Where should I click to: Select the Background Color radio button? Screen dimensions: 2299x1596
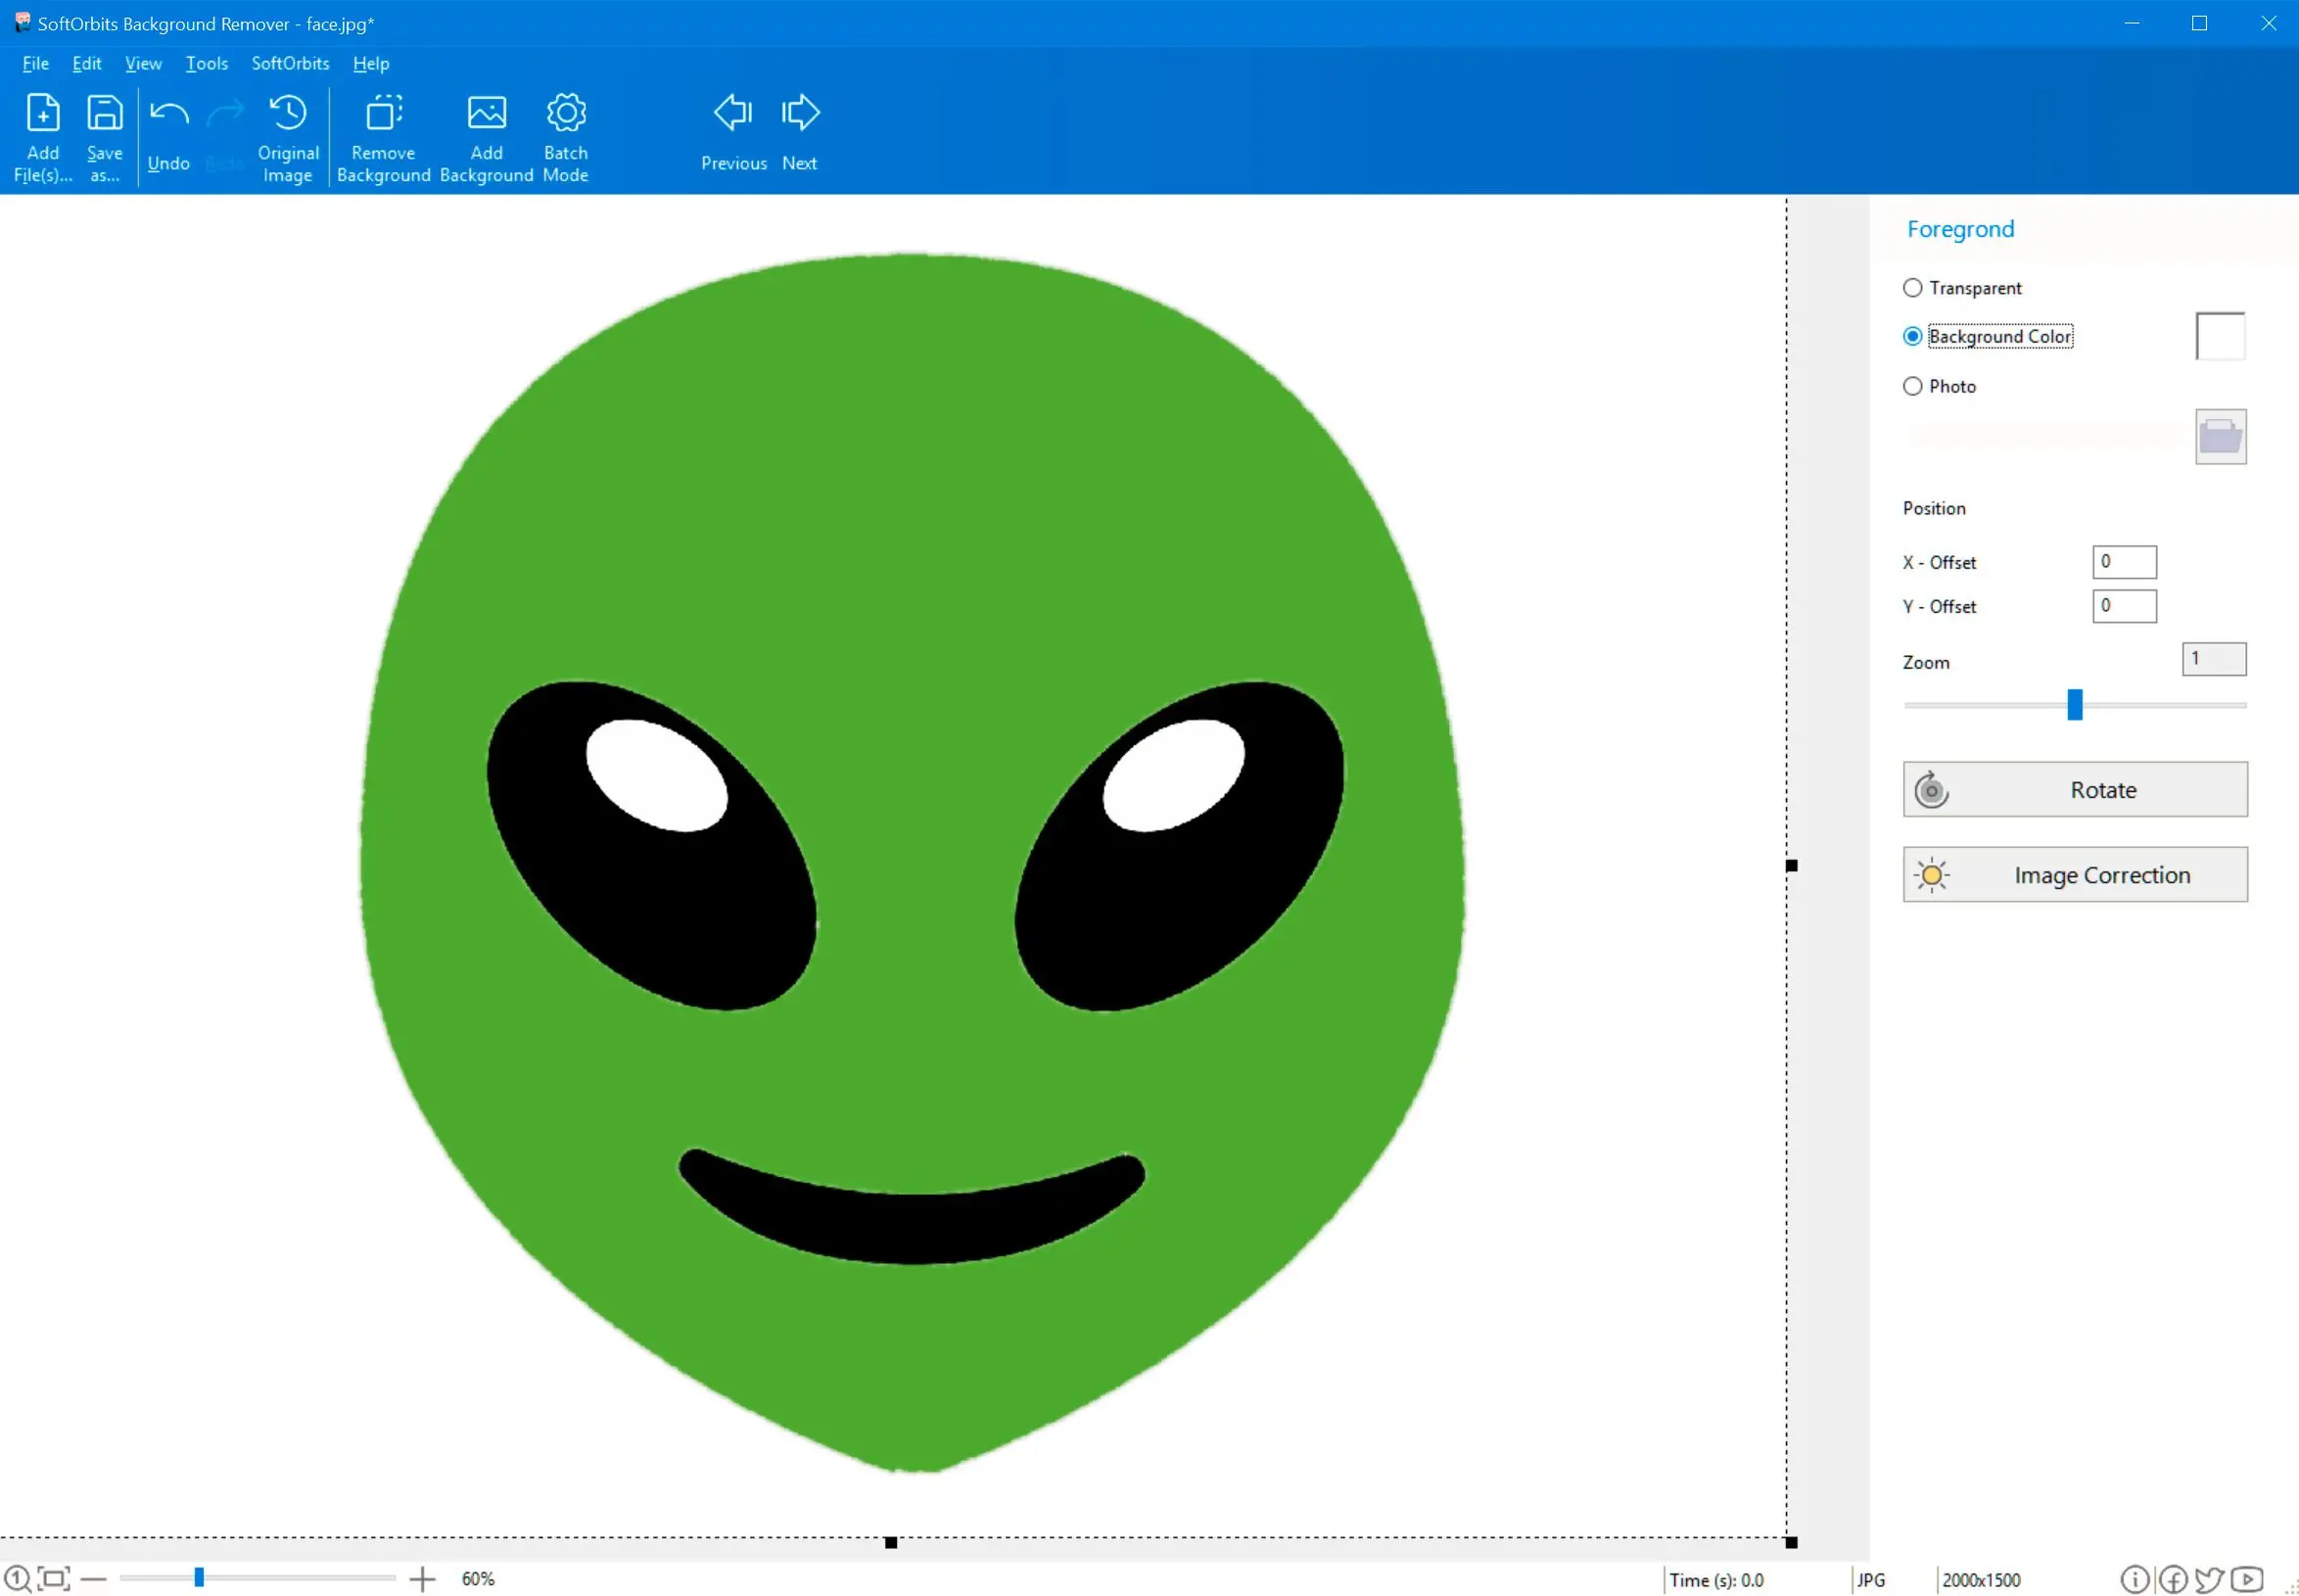tap(1913, 337)
